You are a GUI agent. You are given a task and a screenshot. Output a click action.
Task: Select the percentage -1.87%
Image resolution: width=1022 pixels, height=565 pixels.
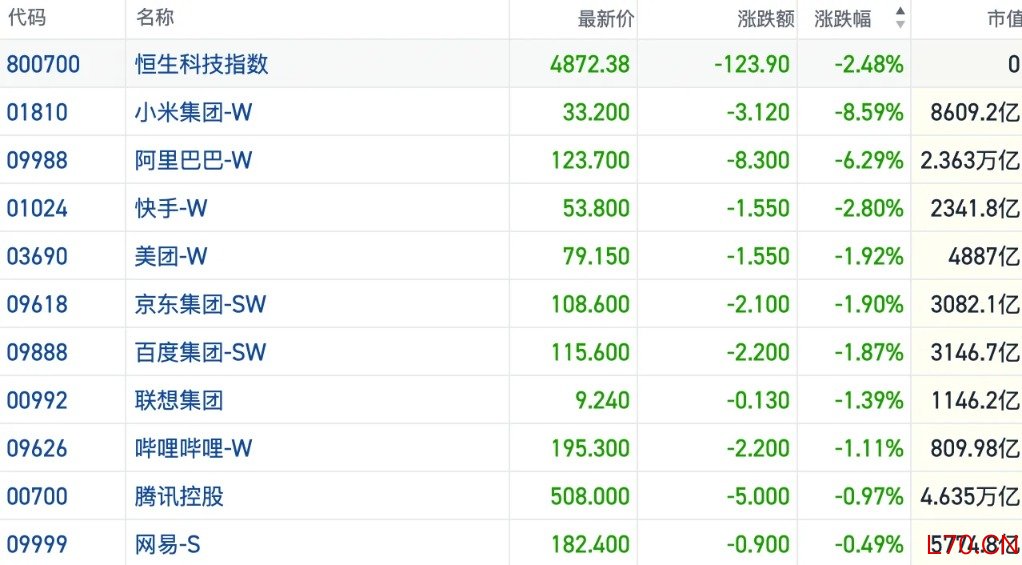click(x=869, y=353)
